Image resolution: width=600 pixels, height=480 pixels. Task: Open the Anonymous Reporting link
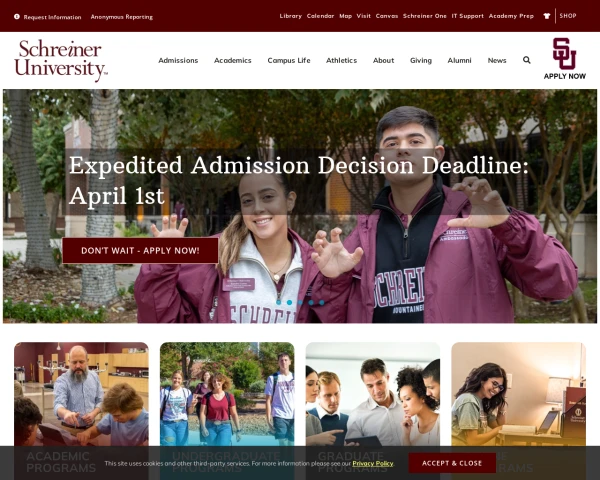pos(122,17)
